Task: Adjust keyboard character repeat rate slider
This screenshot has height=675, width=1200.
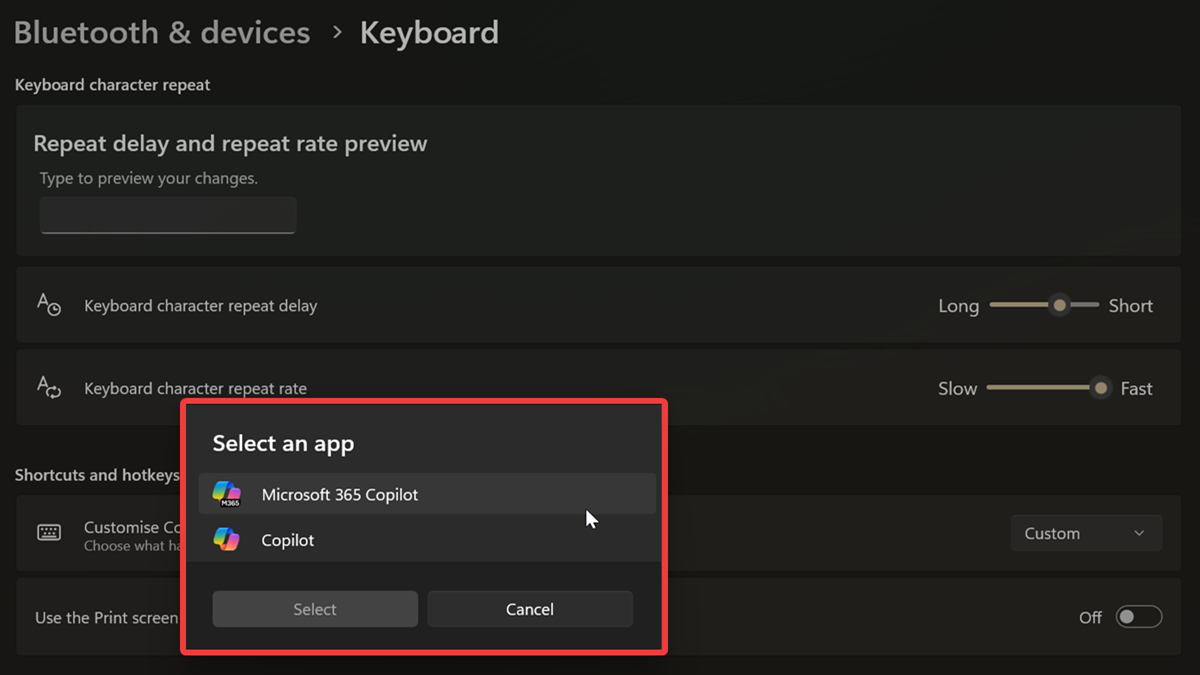Action: click(x=1049, y=388)
